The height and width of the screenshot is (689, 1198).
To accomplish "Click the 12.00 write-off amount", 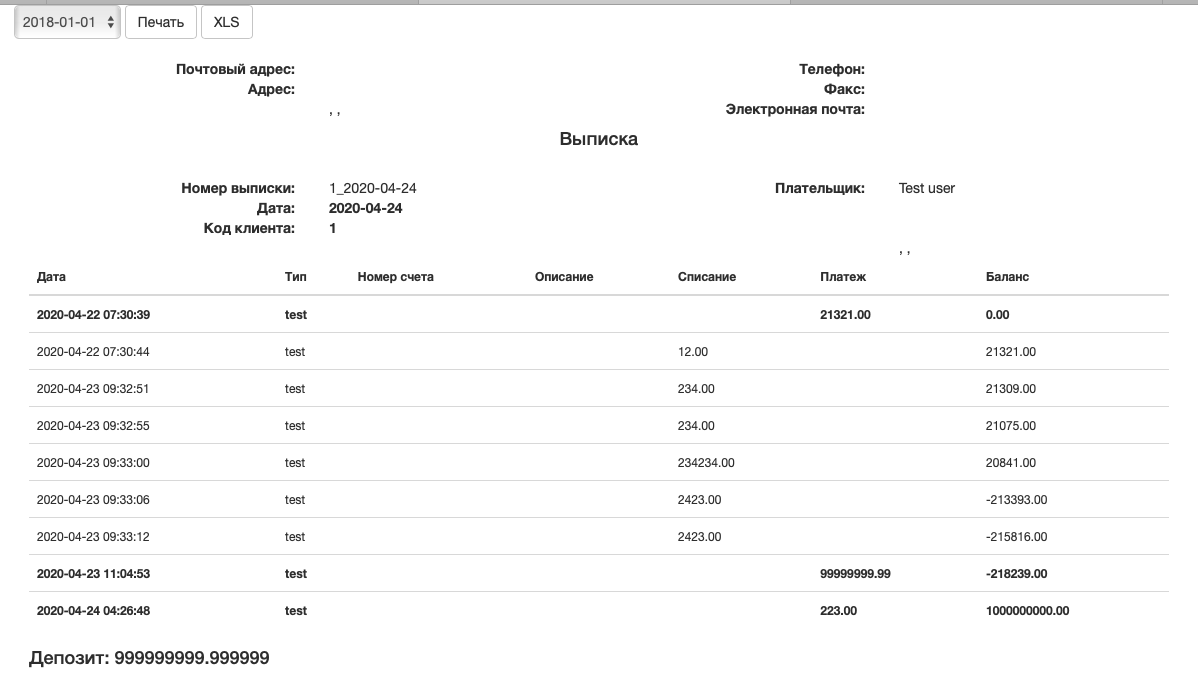I will click(x=692, y=352).
